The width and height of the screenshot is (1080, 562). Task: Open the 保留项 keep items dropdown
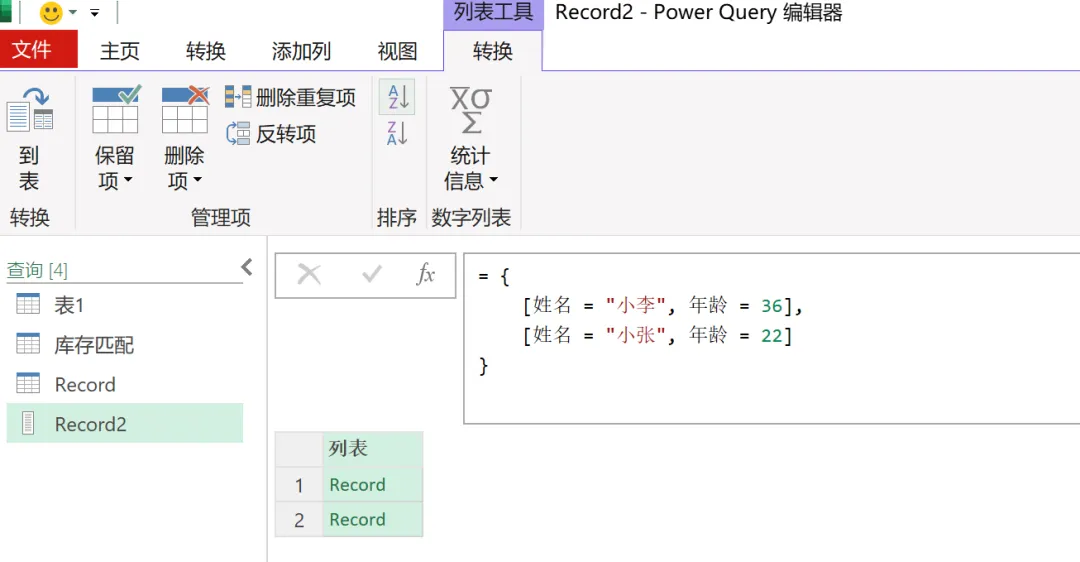[115, 139]
